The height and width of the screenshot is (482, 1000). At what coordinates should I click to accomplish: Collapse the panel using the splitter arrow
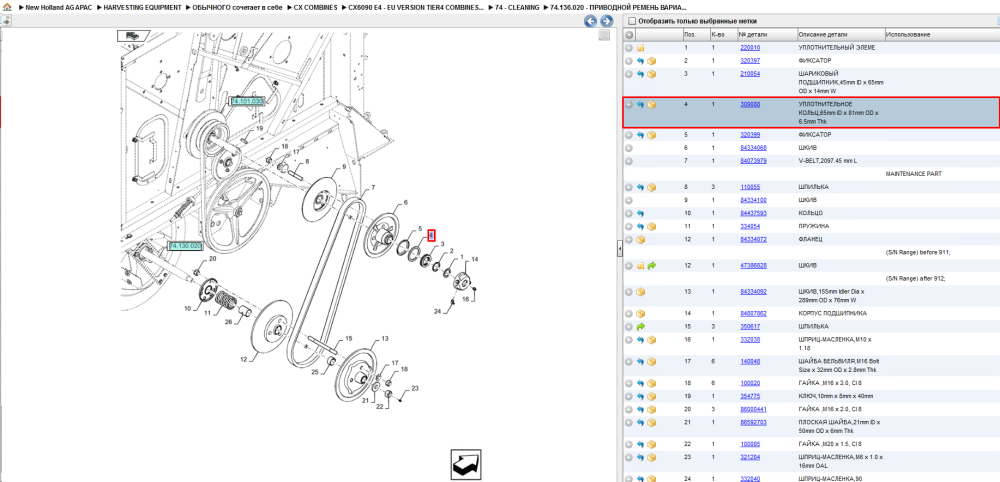(619, 251)
